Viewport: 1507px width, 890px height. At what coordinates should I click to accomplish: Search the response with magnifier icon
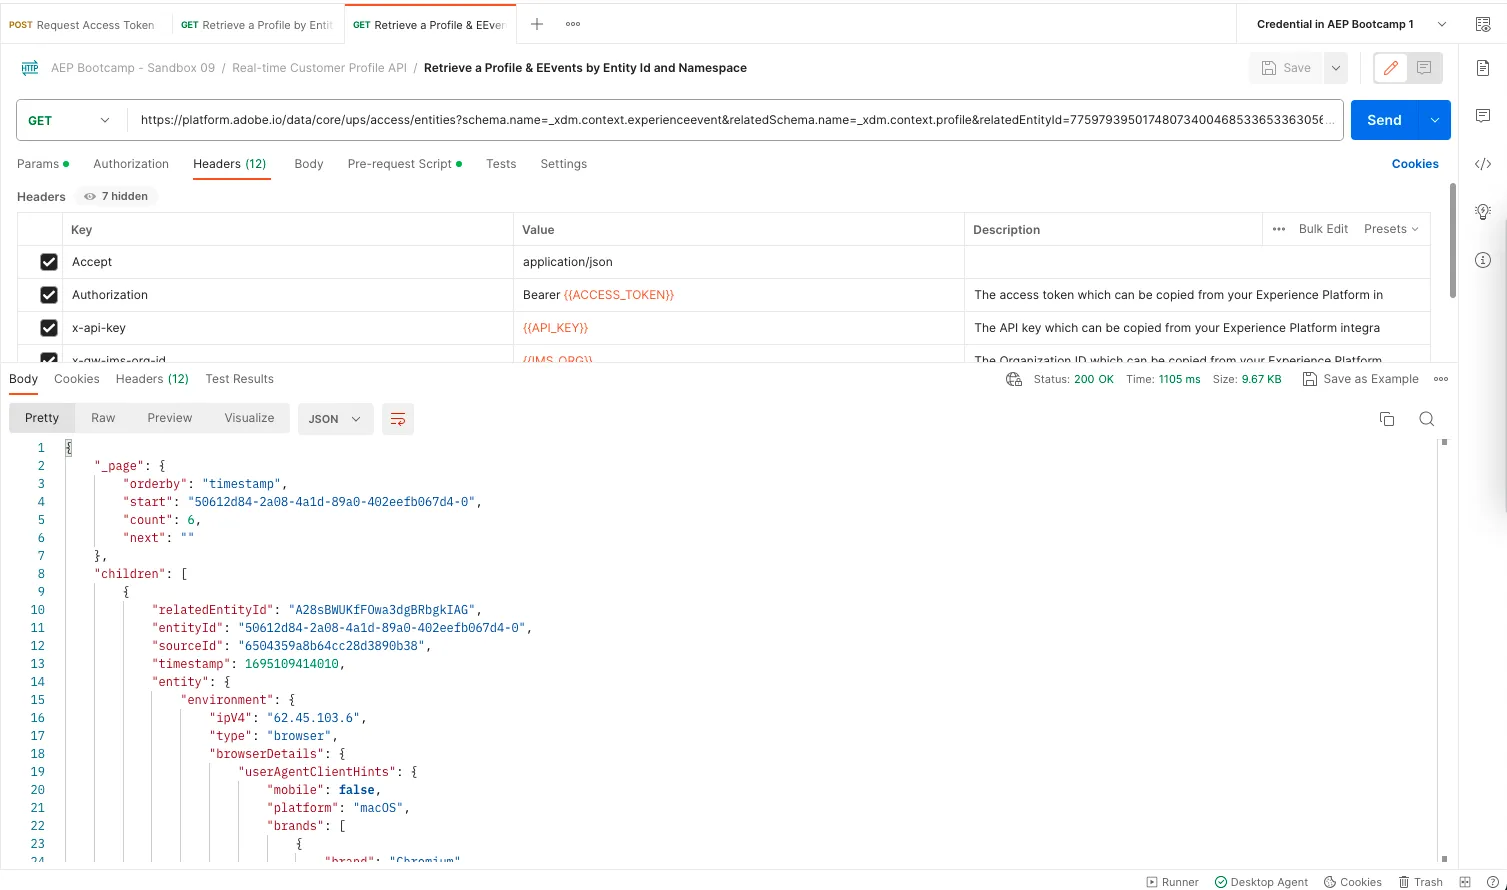tap(1427, 419)
